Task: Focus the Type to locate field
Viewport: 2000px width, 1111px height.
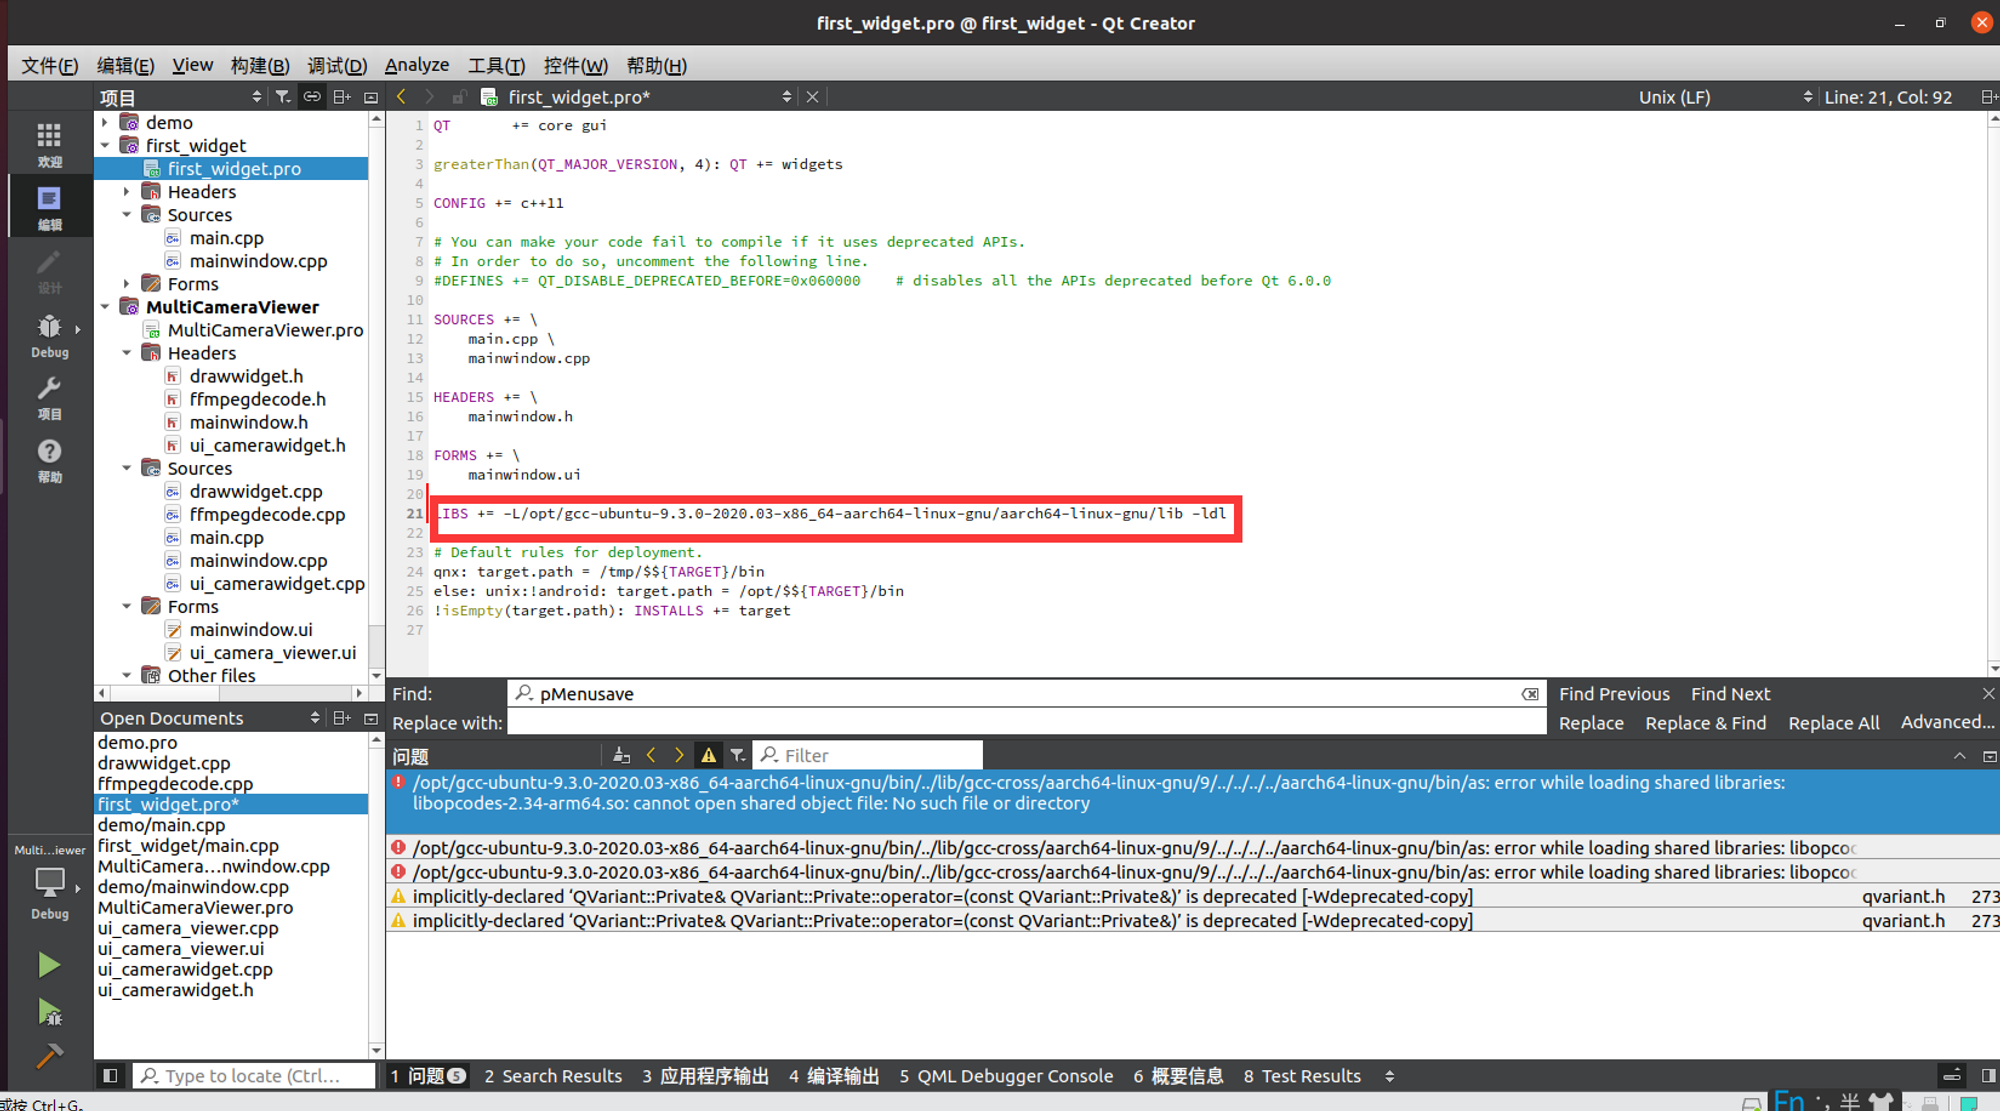Action: pos(254,1076)
